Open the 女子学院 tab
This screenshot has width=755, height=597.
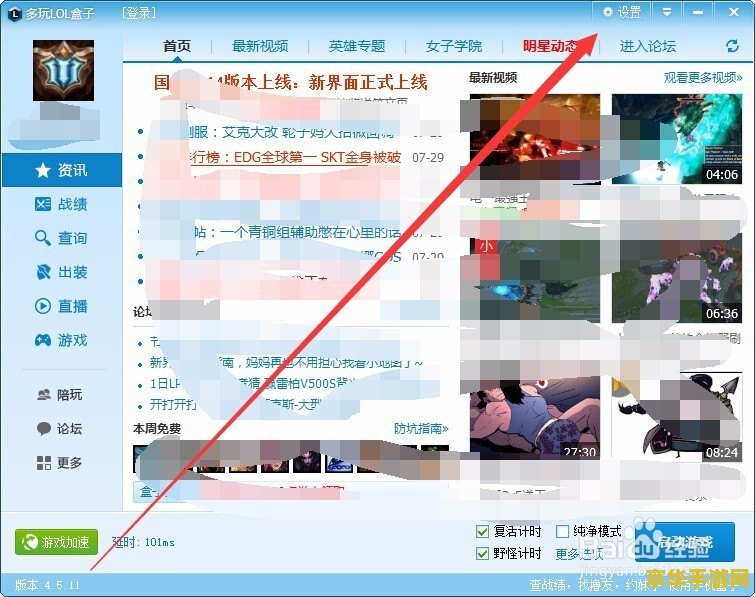(x=454, y=46)
